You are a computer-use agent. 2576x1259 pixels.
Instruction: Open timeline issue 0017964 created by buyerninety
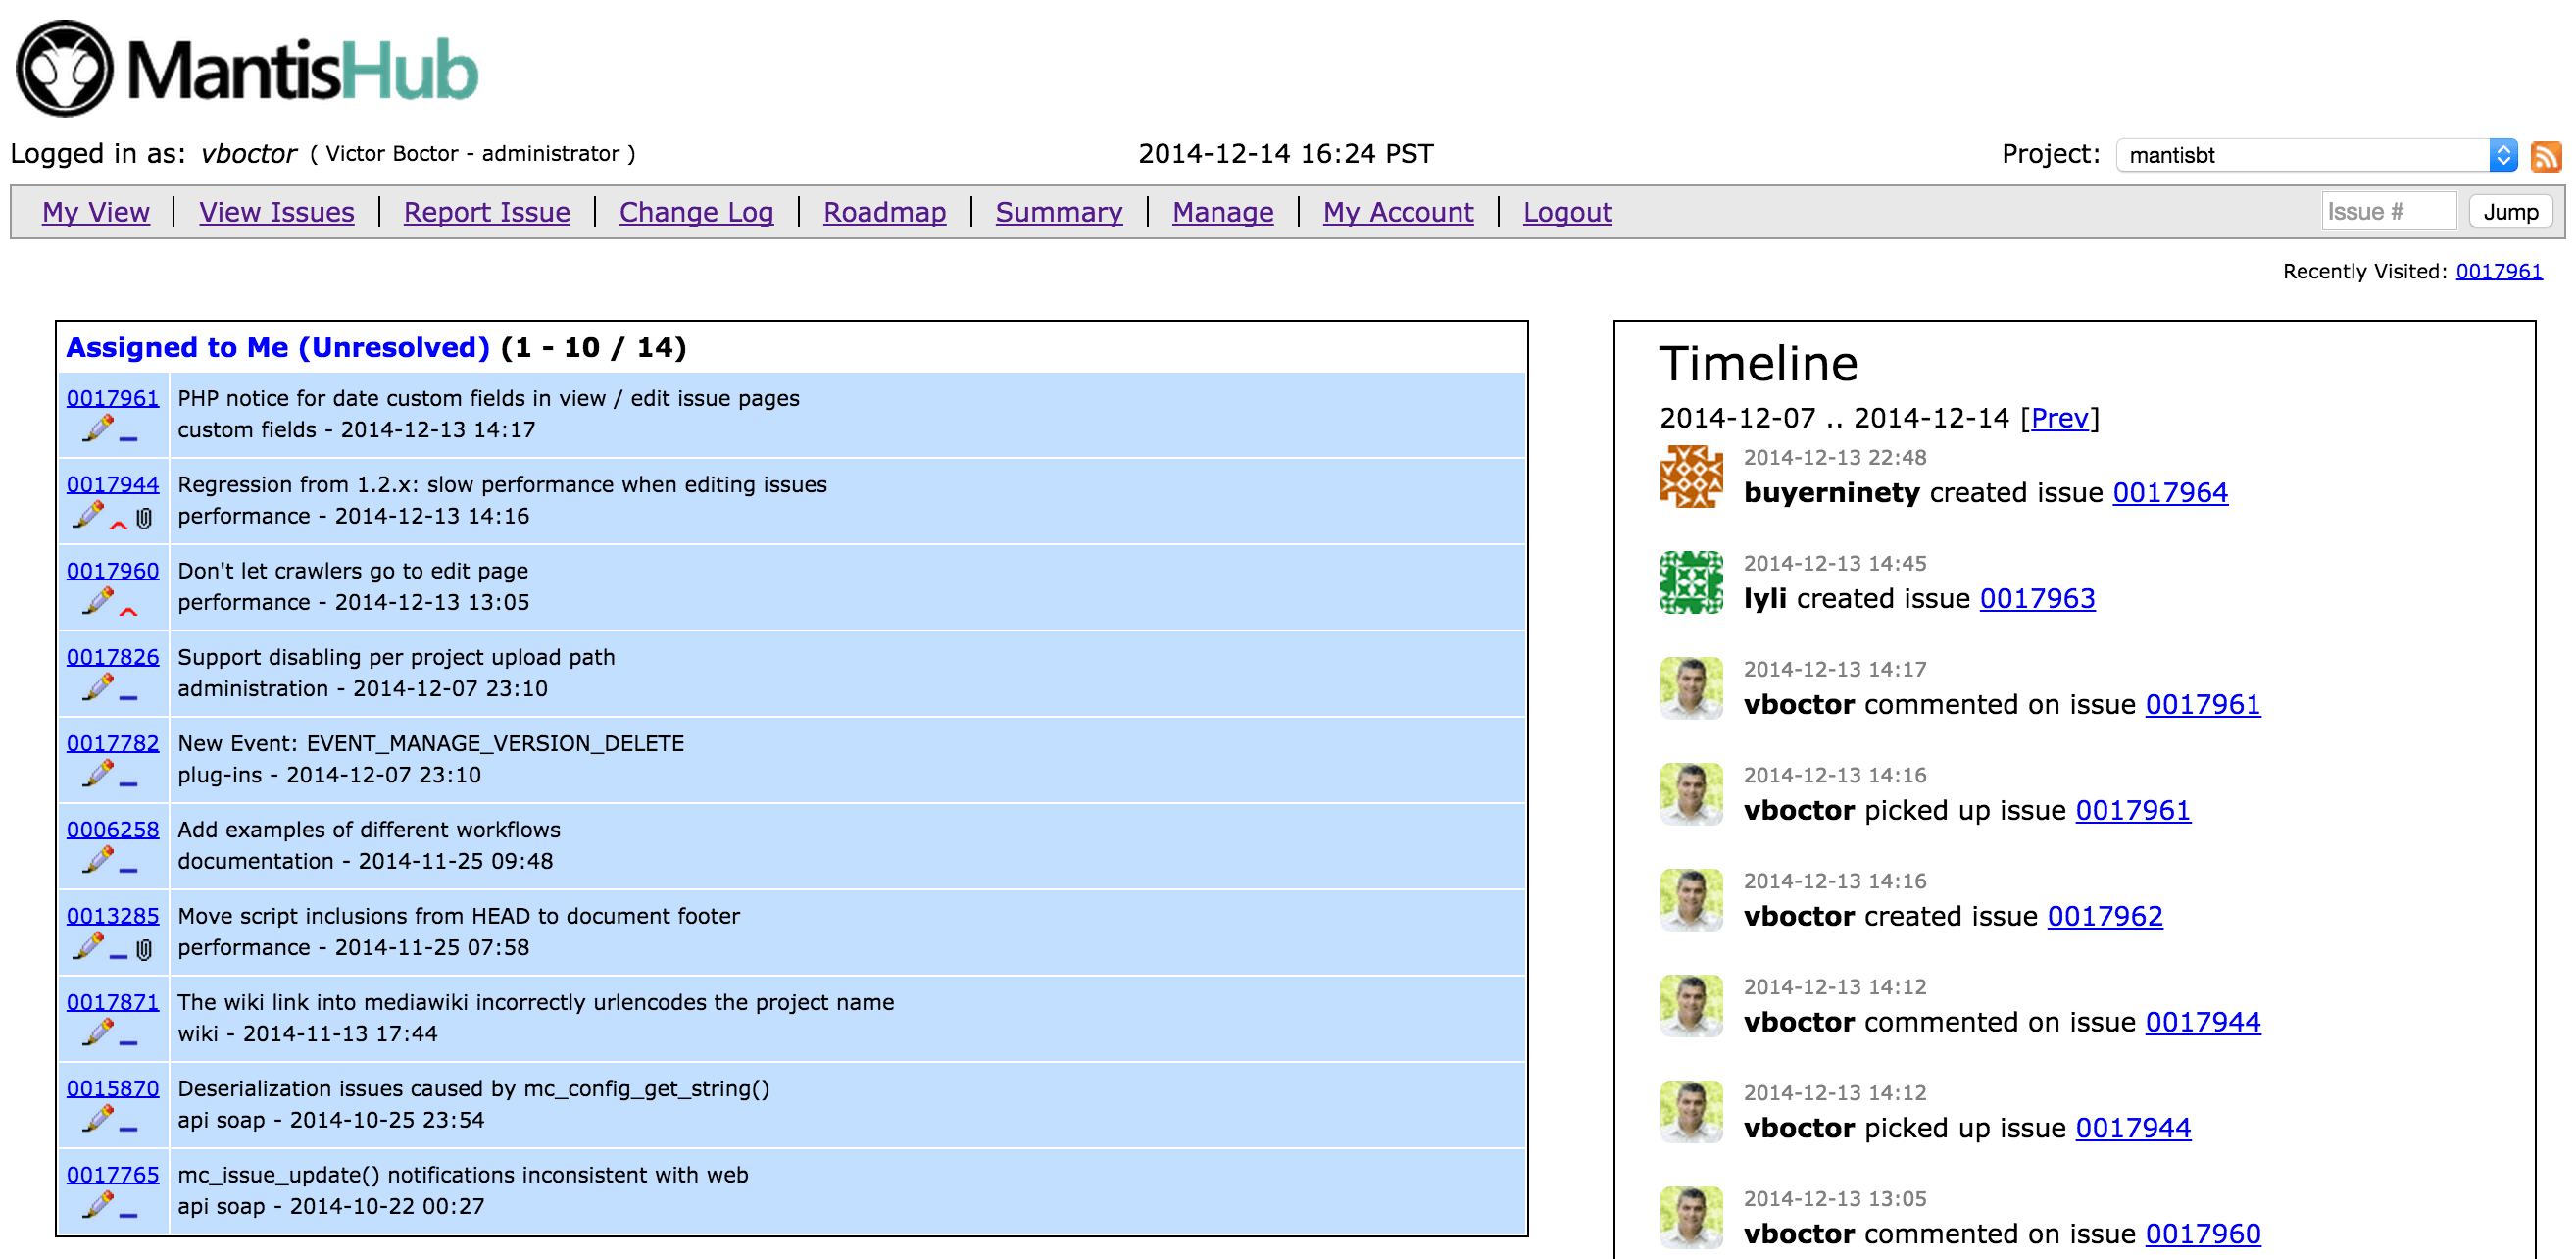pyautogui.click(x=2170, y=492)
